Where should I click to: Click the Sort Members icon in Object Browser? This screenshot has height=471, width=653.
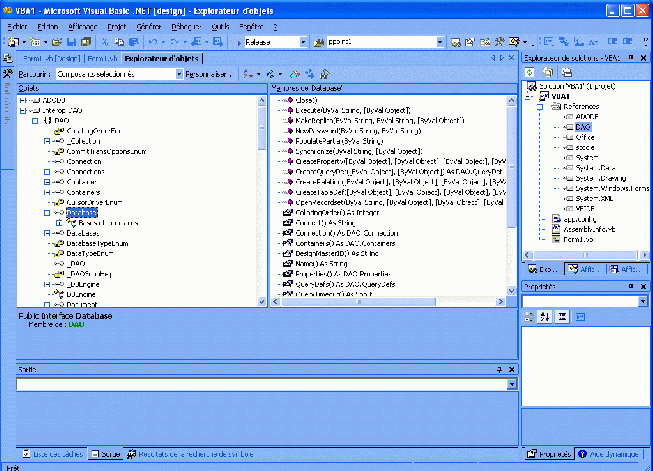tap(271, 74)
